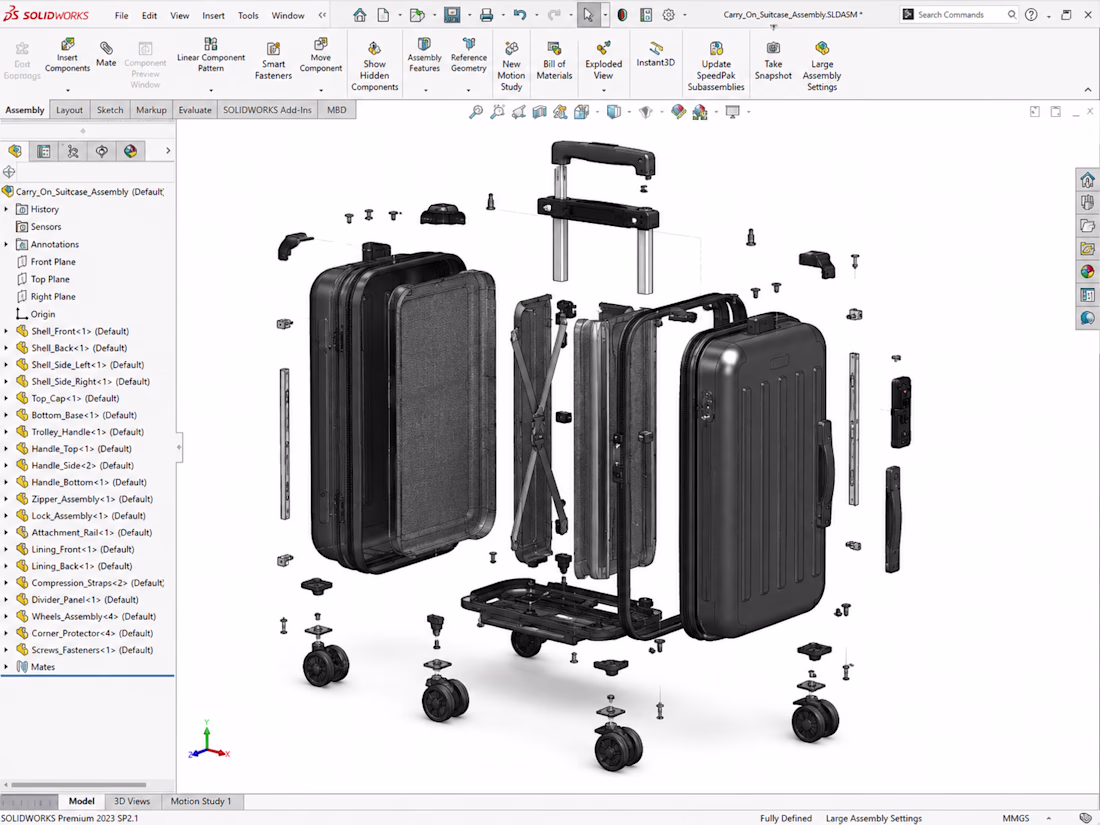Switch to 3D Views tab

tap(132, 801)
